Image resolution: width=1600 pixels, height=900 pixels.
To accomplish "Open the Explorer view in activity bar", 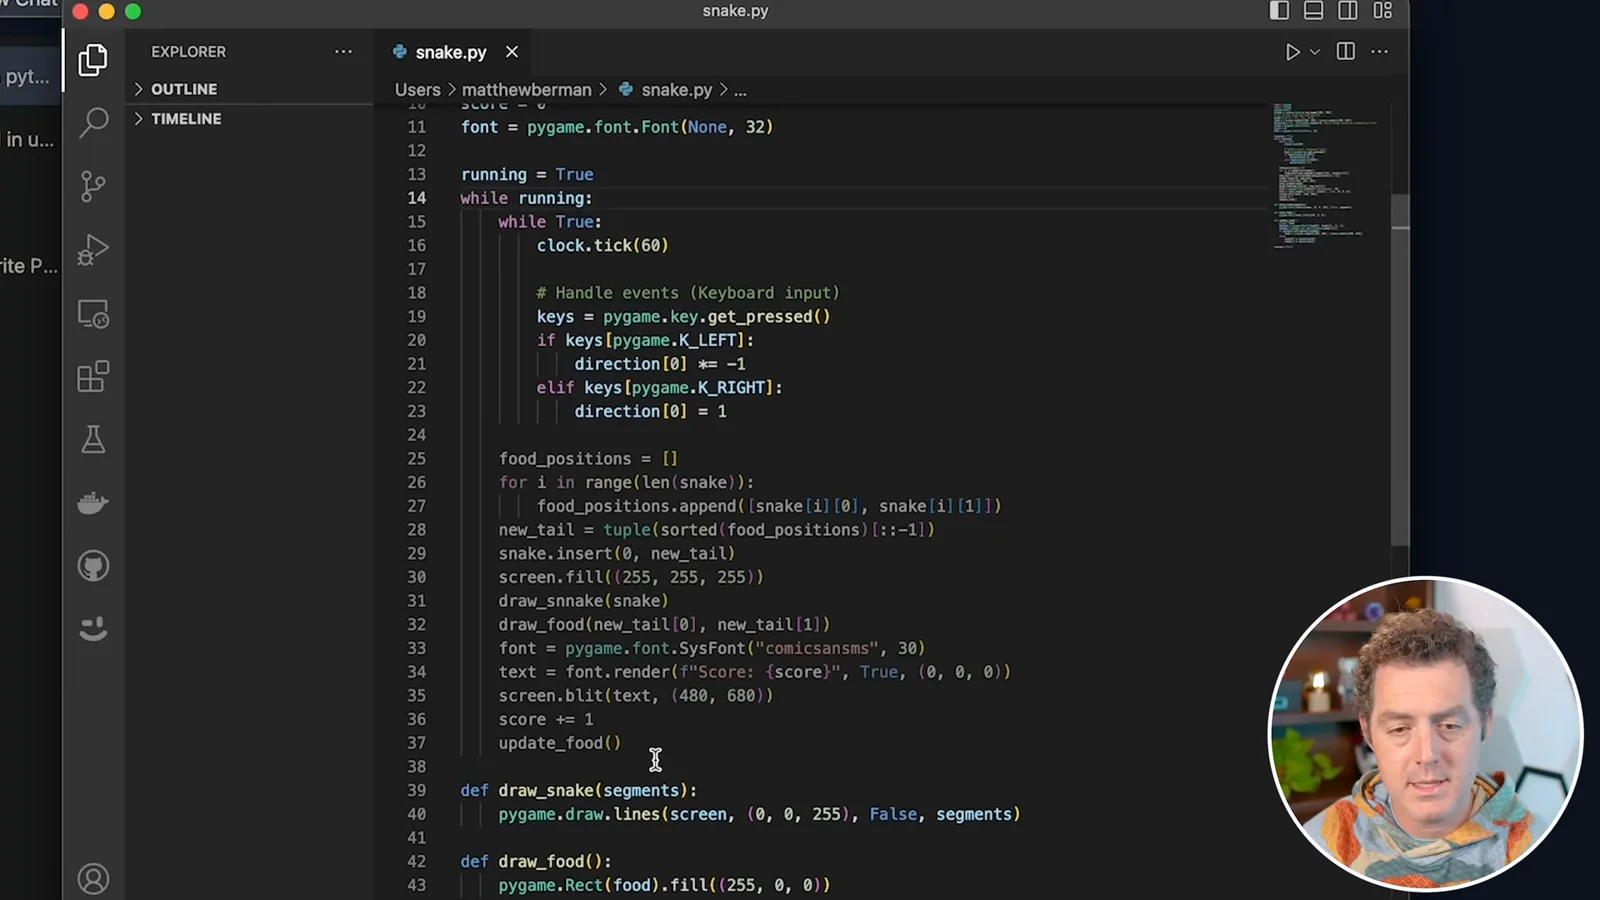I will [x=93, y=60].
